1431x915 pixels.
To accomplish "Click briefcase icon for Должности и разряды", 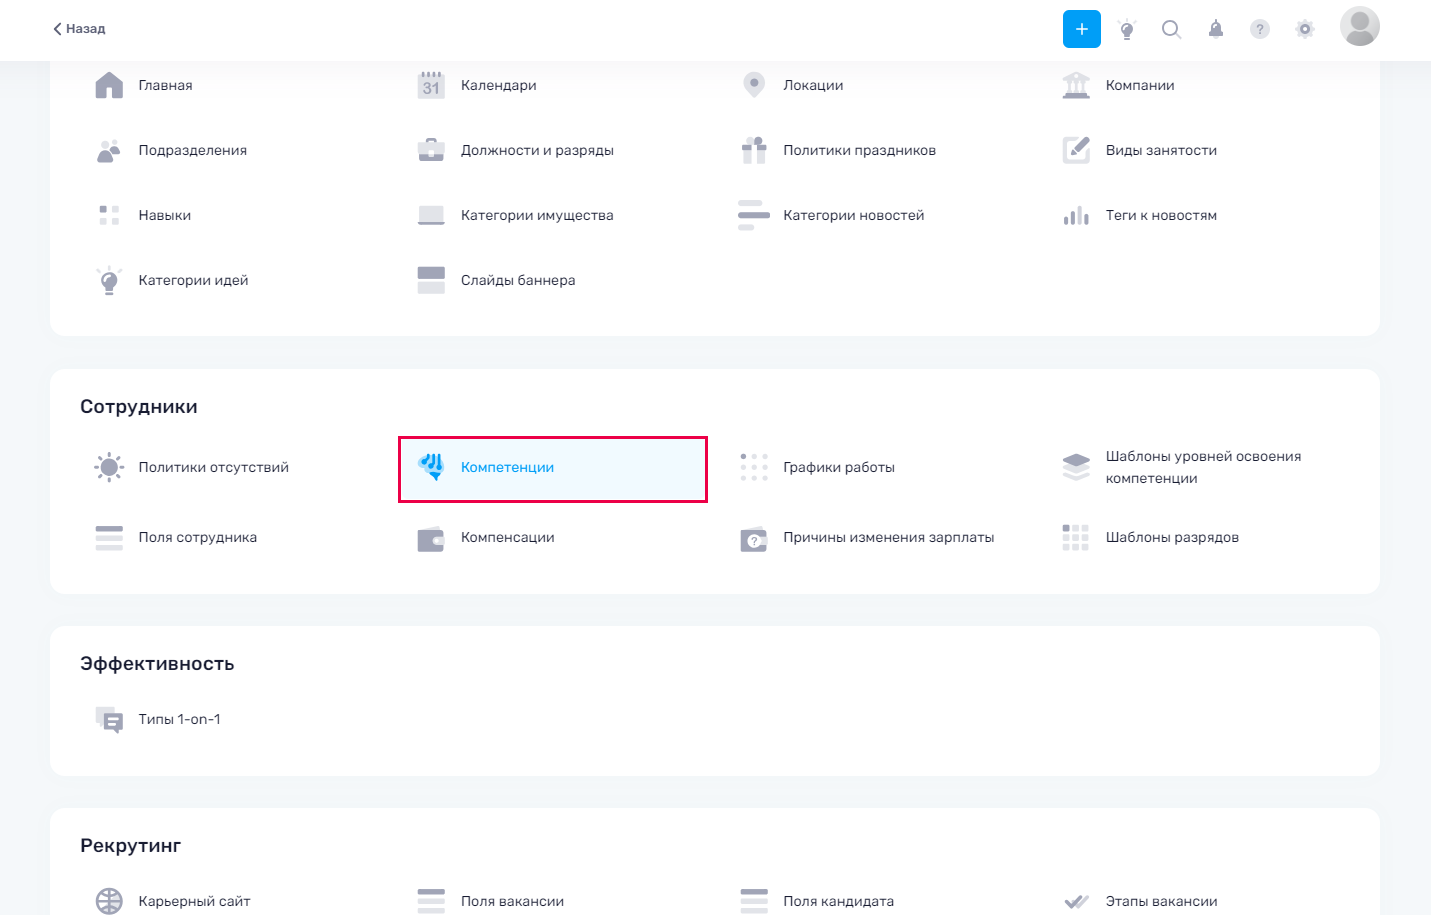I will tap(431, 150).
